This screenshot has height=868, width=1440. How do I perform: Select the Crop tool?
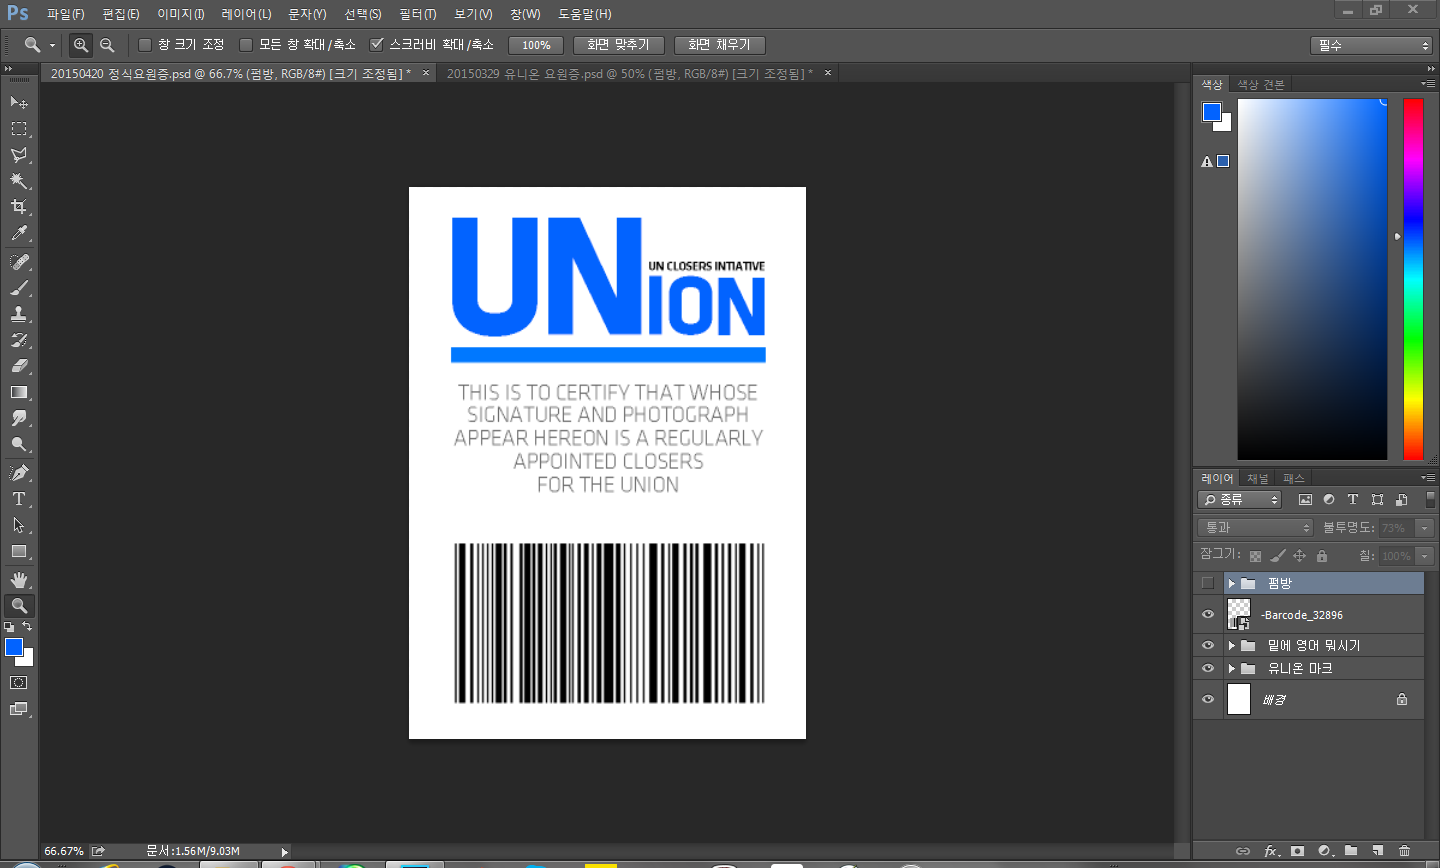click(19, 207)
